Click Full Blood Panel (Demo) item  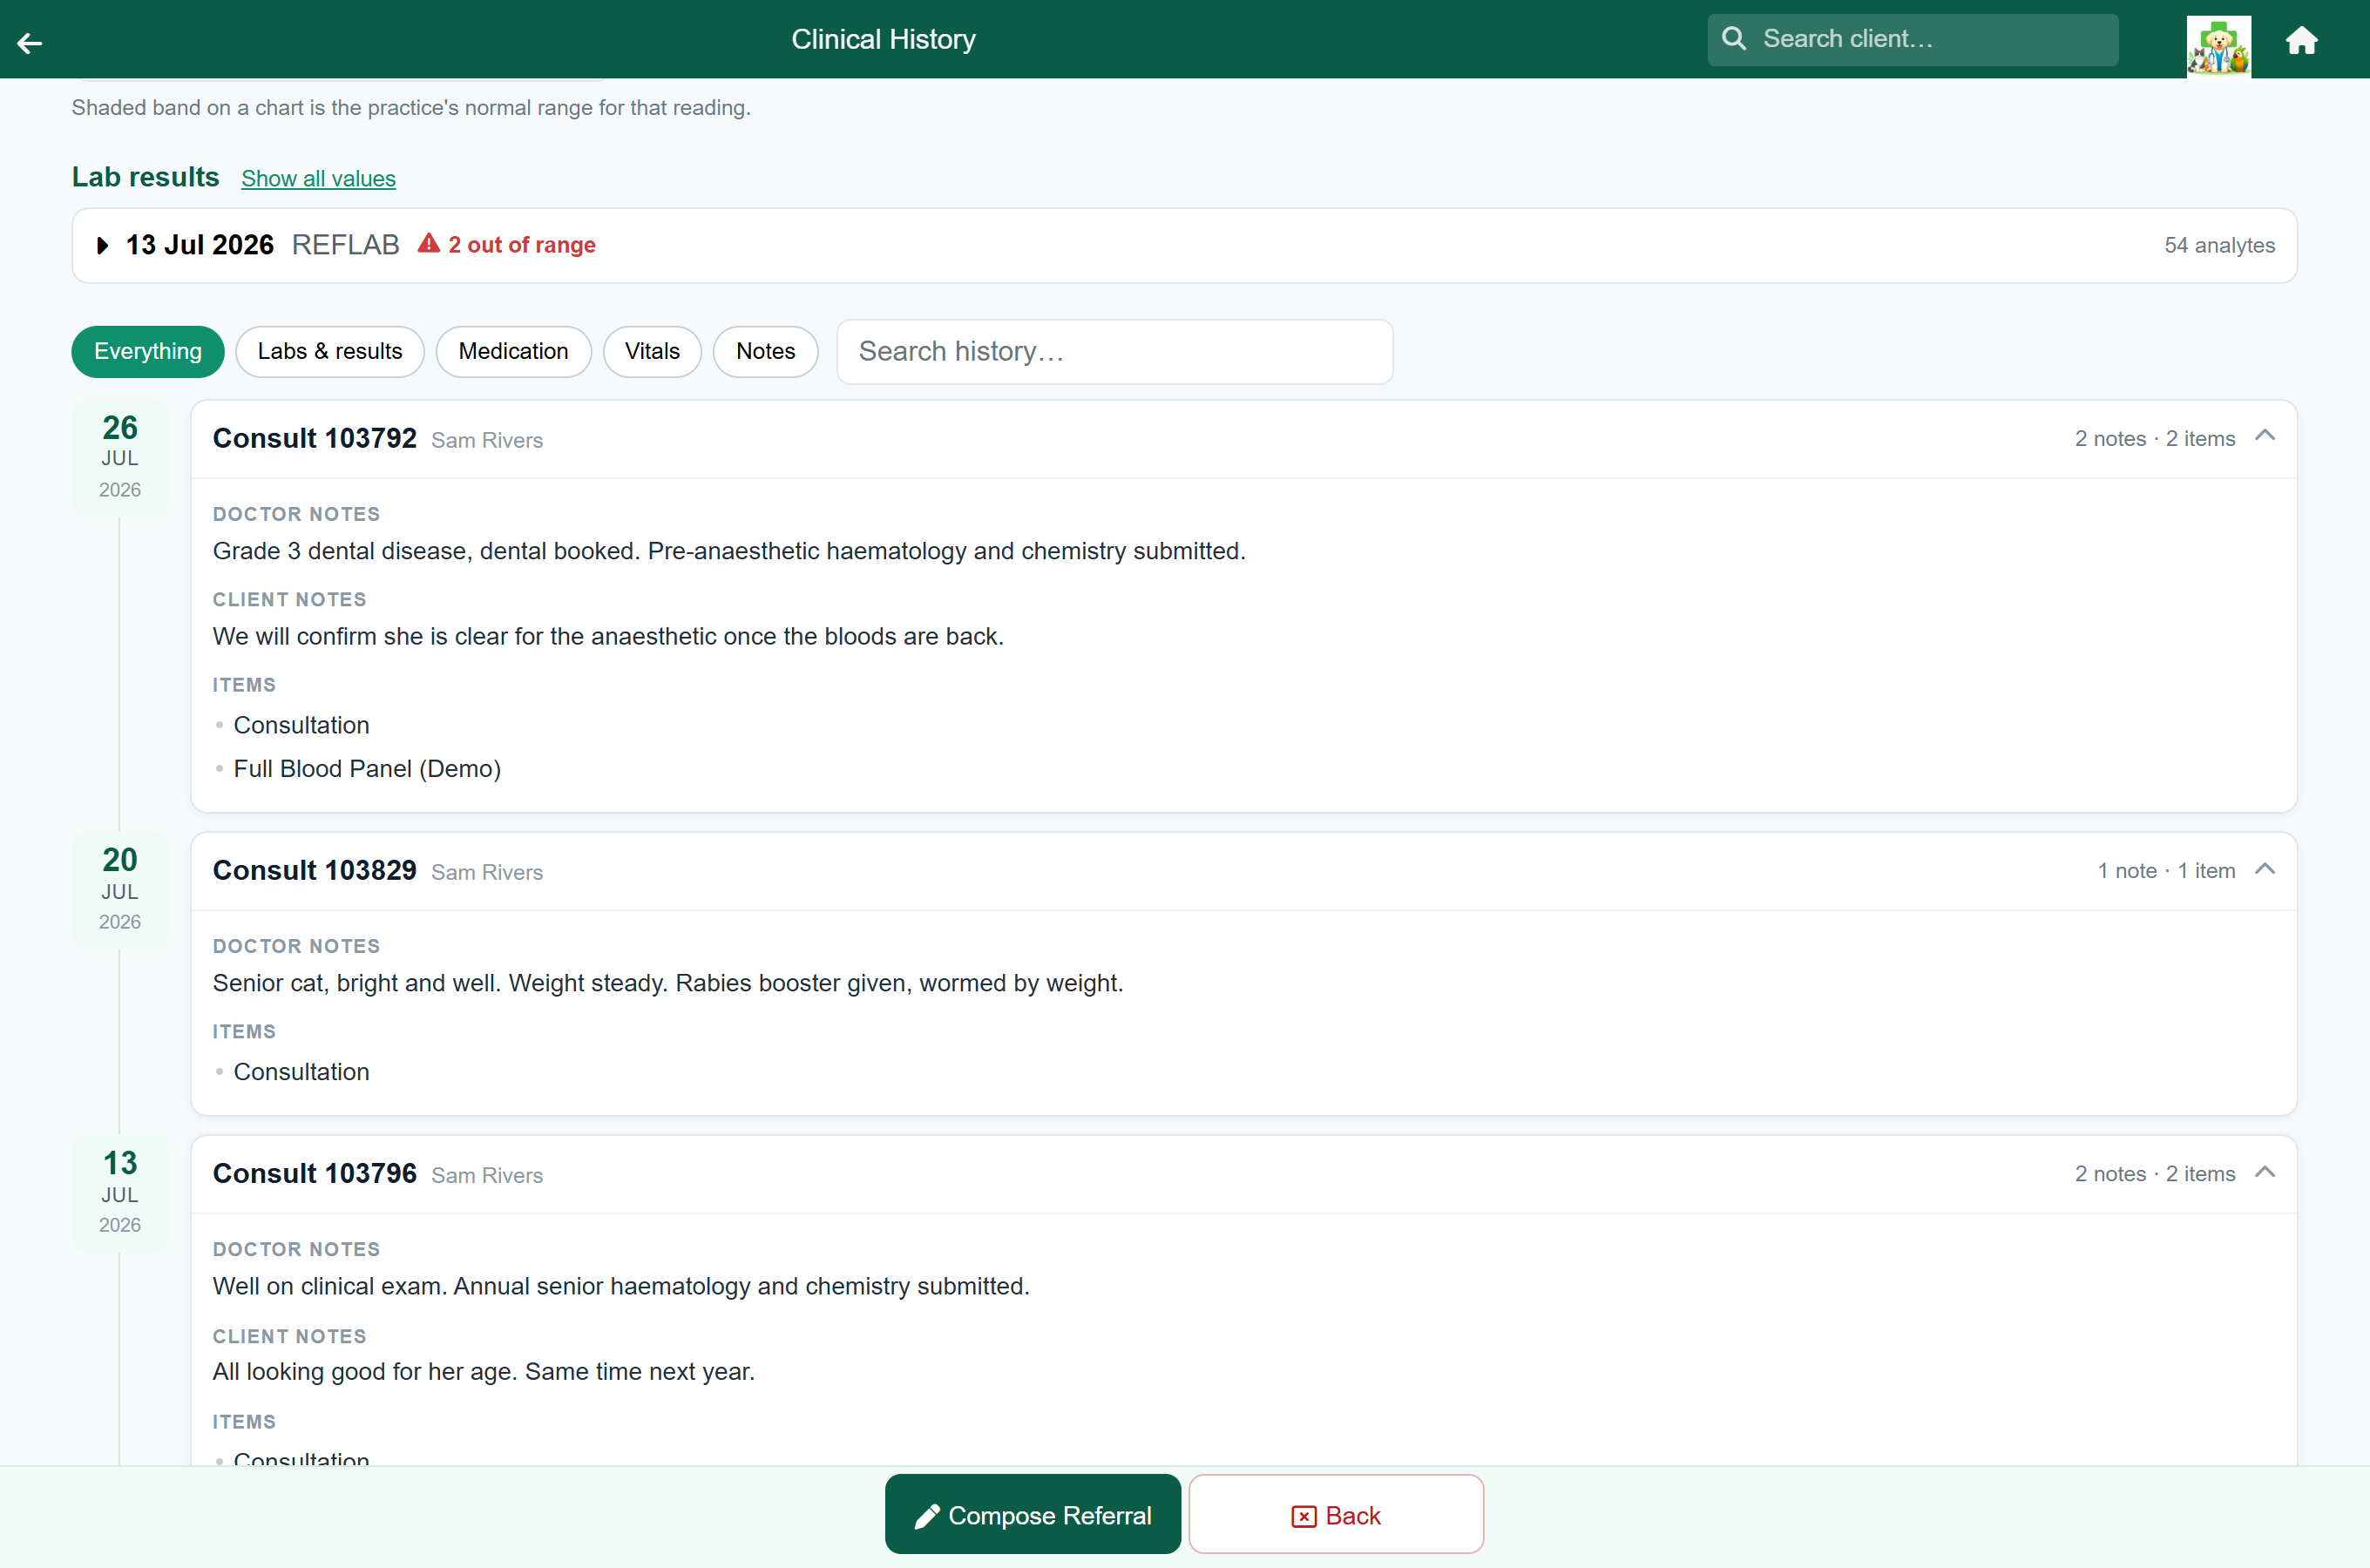pos(367,768)
